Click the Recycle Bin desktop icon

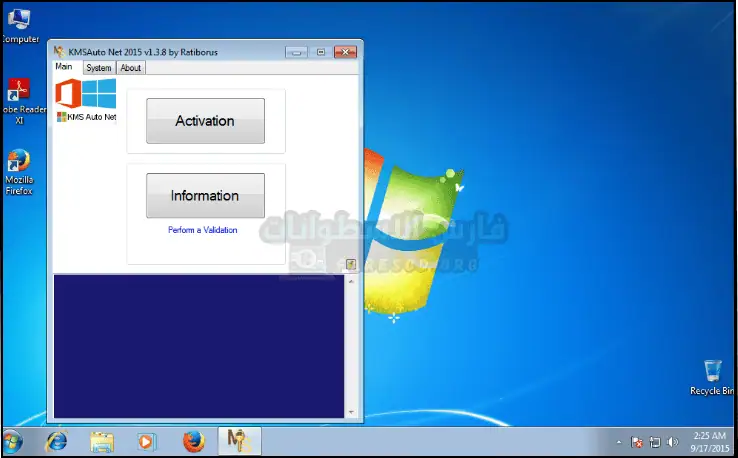point(711,377)
